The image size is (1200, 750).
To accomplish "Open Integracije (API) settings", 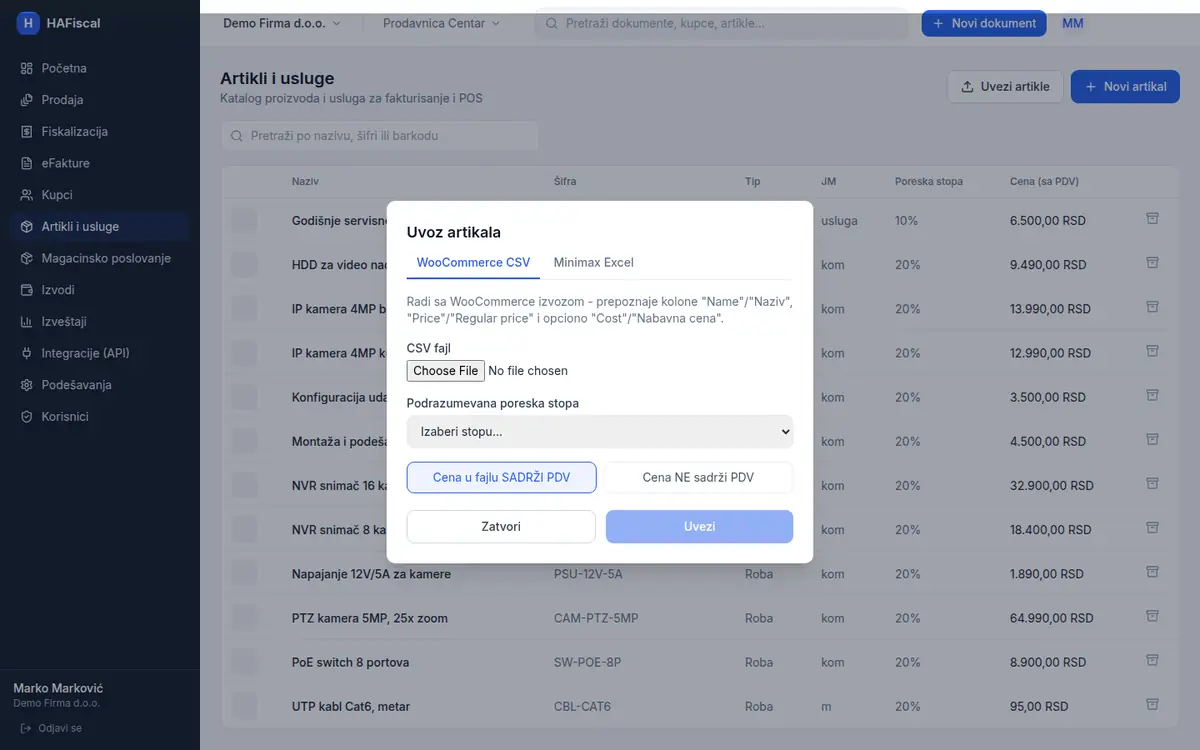I will point(100,353).
